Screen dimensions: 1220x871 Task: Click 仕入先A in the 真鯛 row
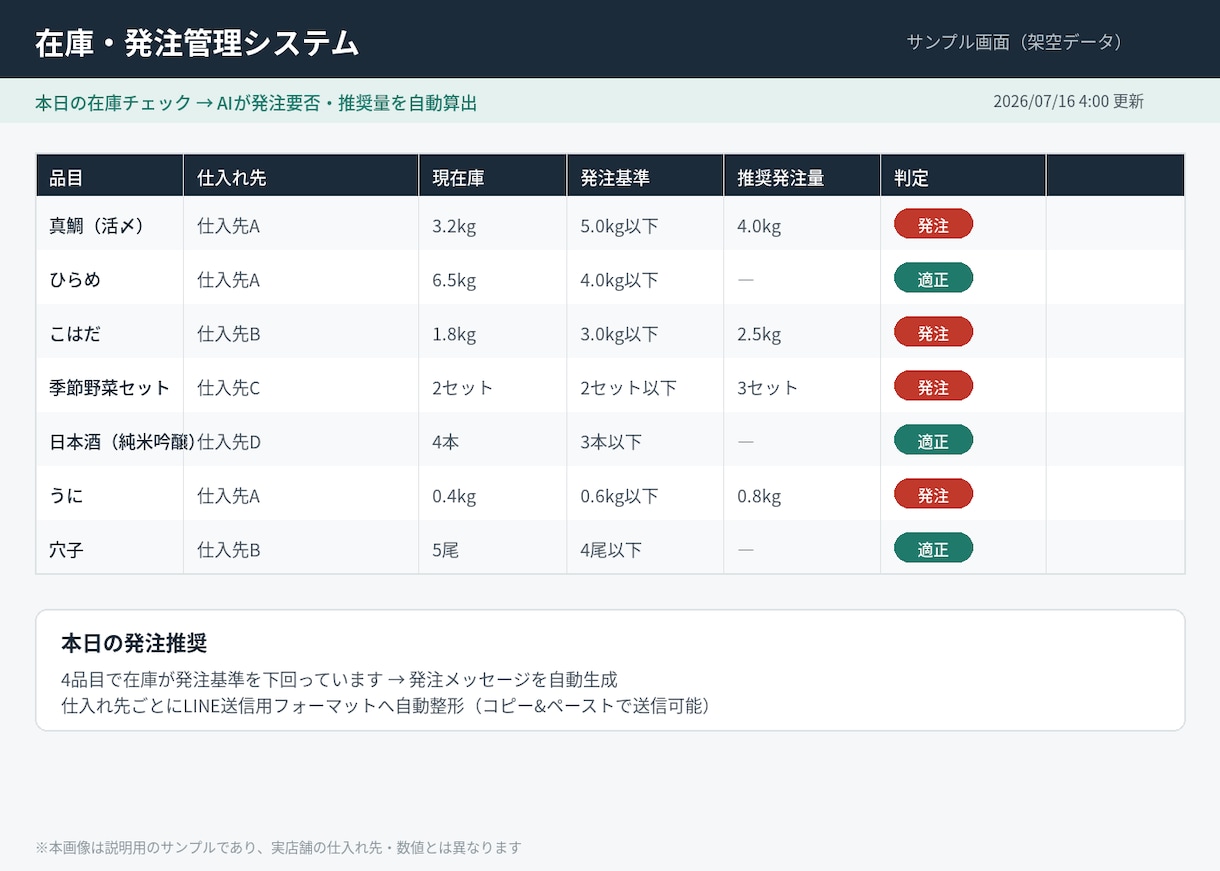click(x=229, y=226)
